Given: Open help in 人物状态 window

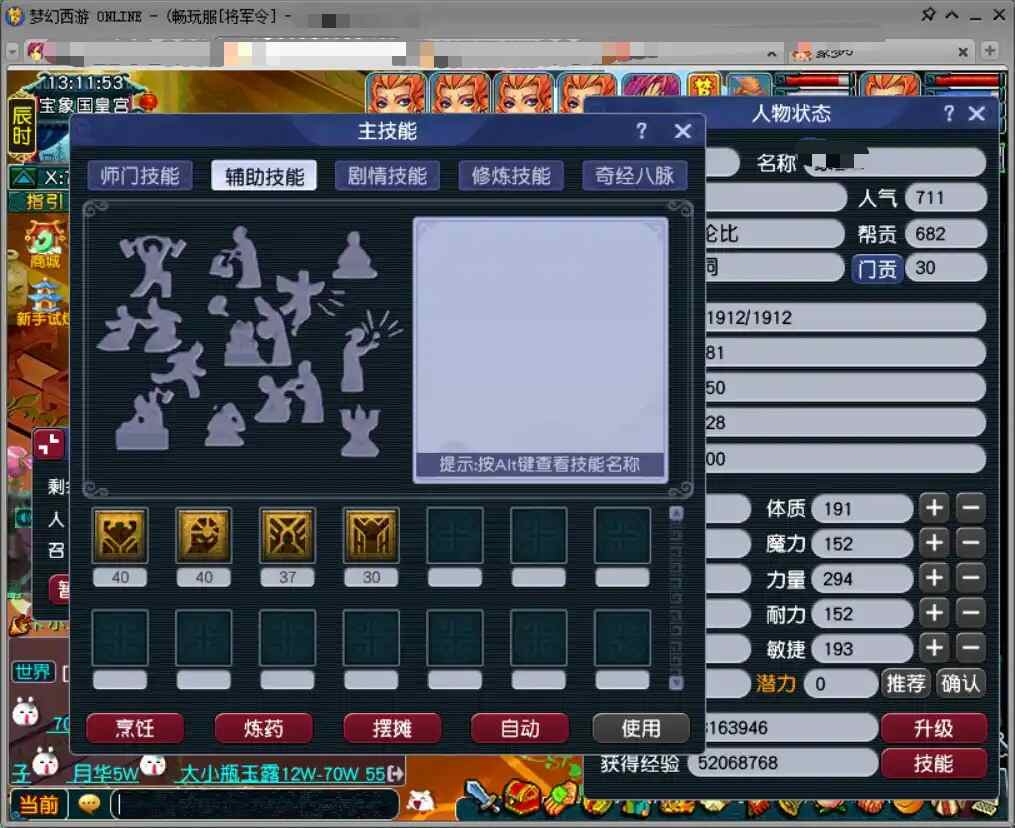Looking at the screenshot, I should (x=948, y=114).
